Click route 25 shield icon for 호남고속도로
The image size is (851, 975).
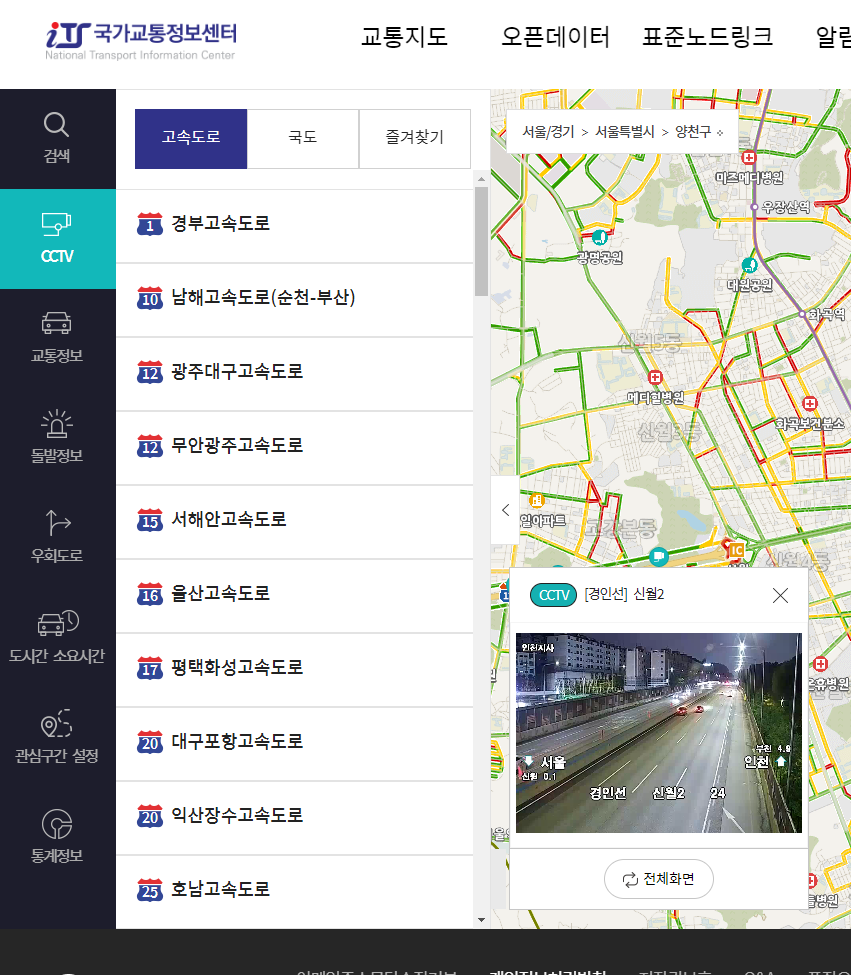click(x=150, y=890)
